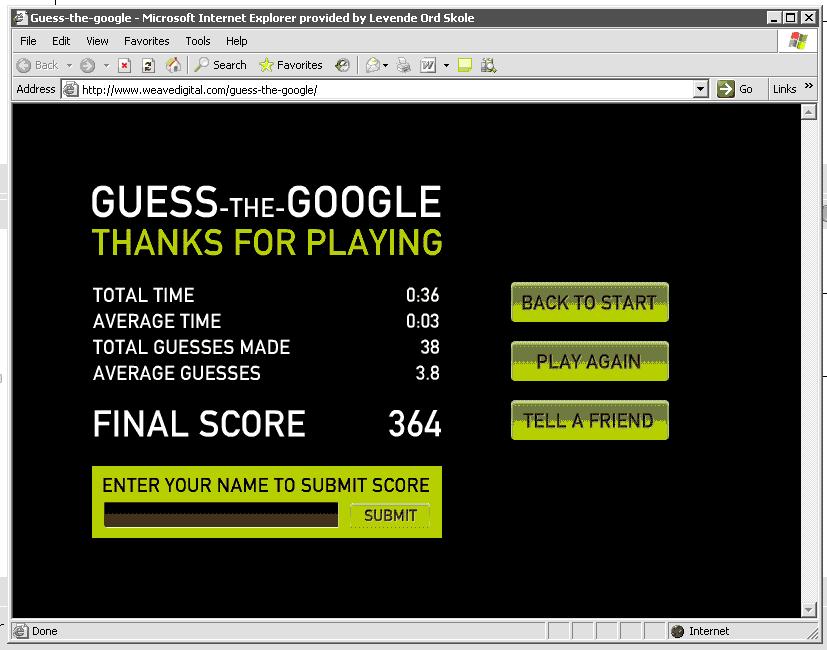Expand the Forward button history dropdown

click(106, 65)
